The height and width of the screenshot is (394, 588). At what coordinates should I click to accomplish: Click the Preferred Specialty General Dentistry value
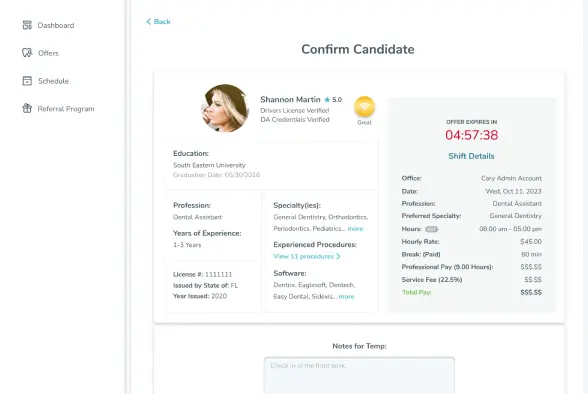pyautogui.click(x=516, y=216)
